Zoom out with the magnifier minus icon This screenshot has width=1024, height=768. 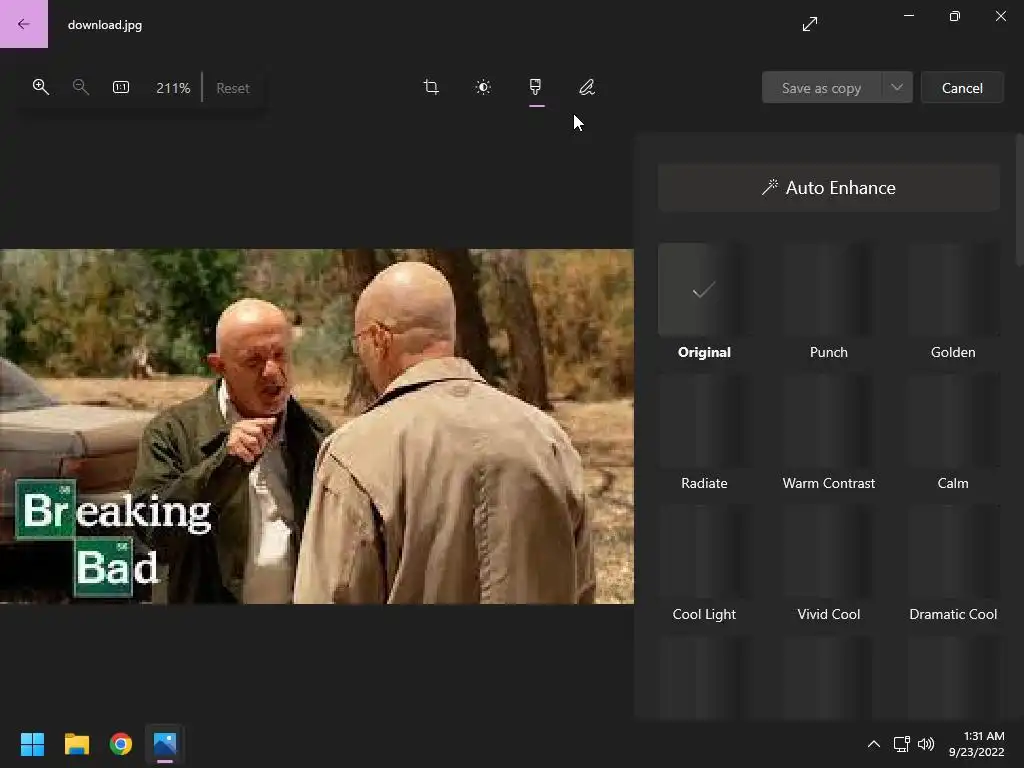pyautogui.click(x=80, y=87)
